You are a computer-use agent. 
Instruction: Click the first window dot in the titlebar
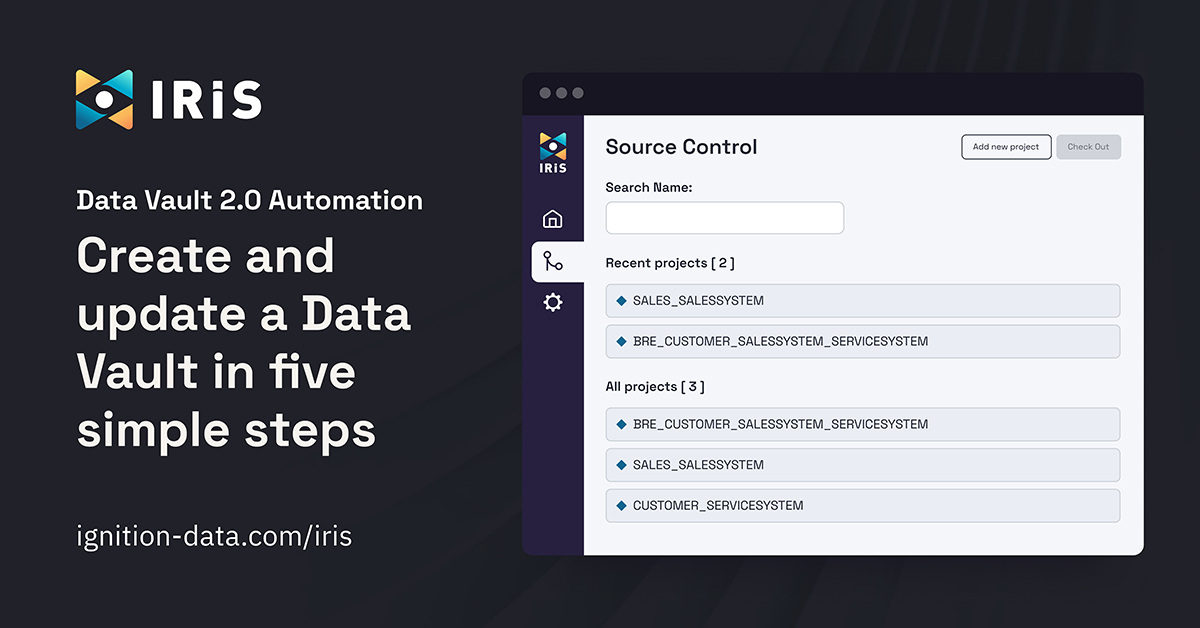(x=545, y=92)
